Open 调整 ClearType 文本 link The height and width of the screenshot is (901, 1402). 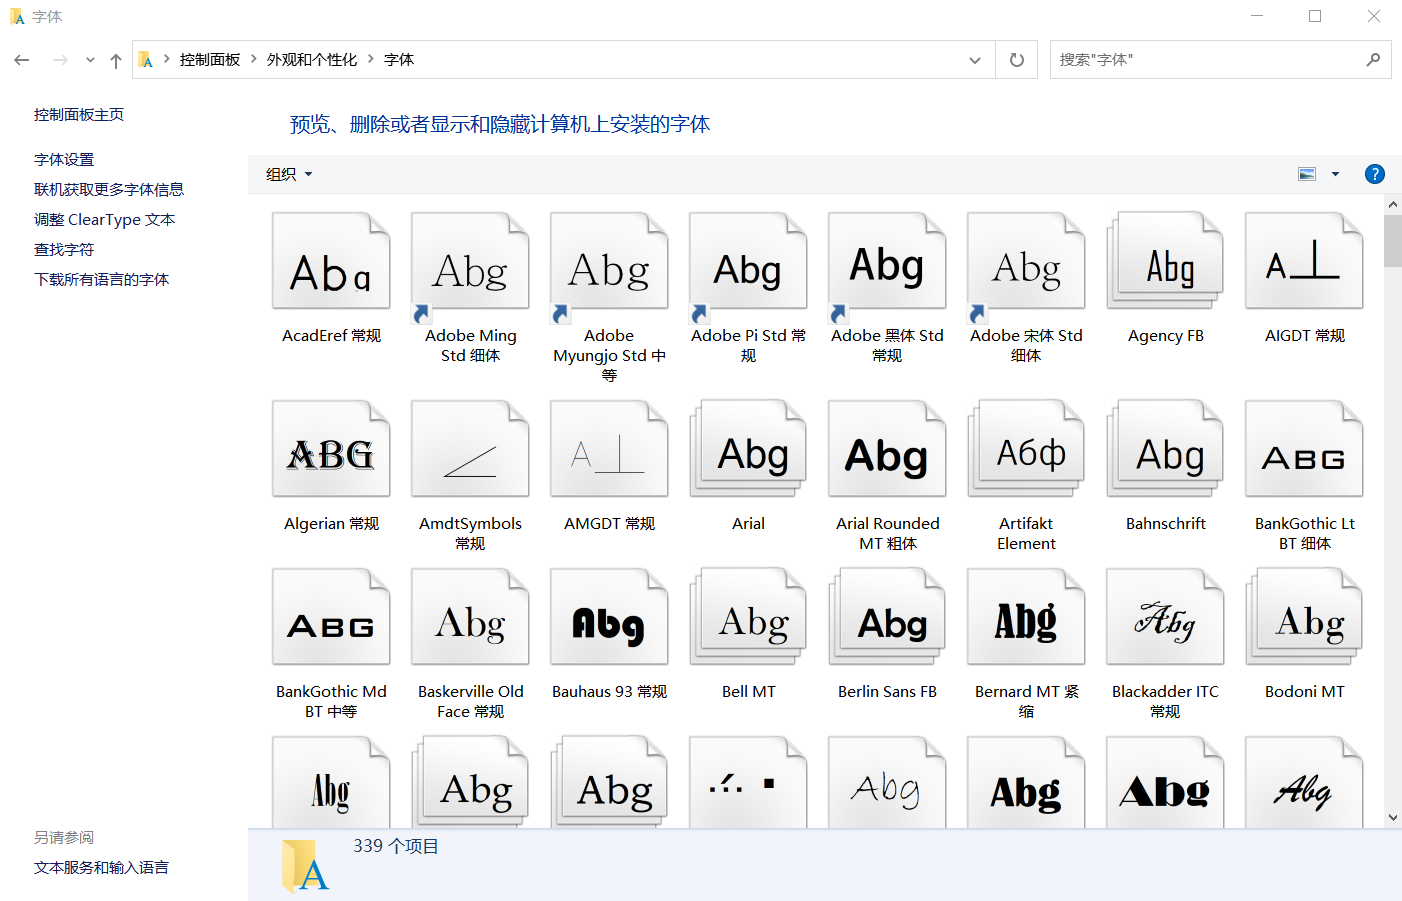104,220
